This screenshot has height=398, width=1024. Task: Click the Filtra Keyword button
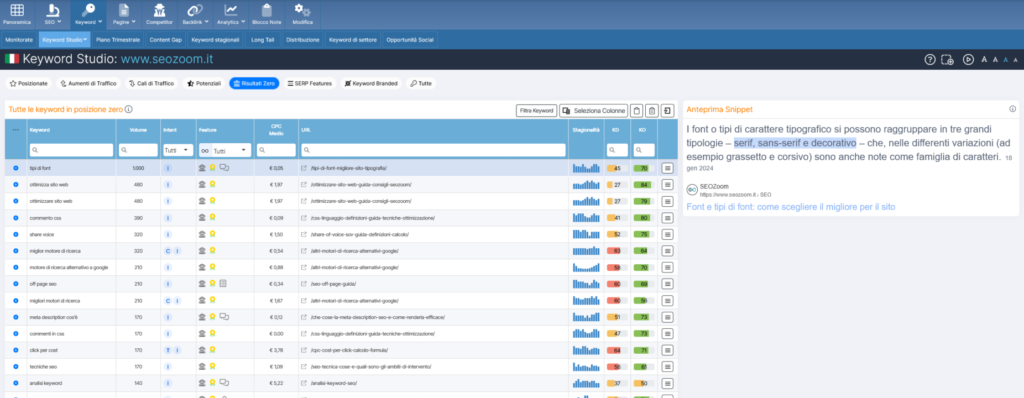[x=537, y=110]
